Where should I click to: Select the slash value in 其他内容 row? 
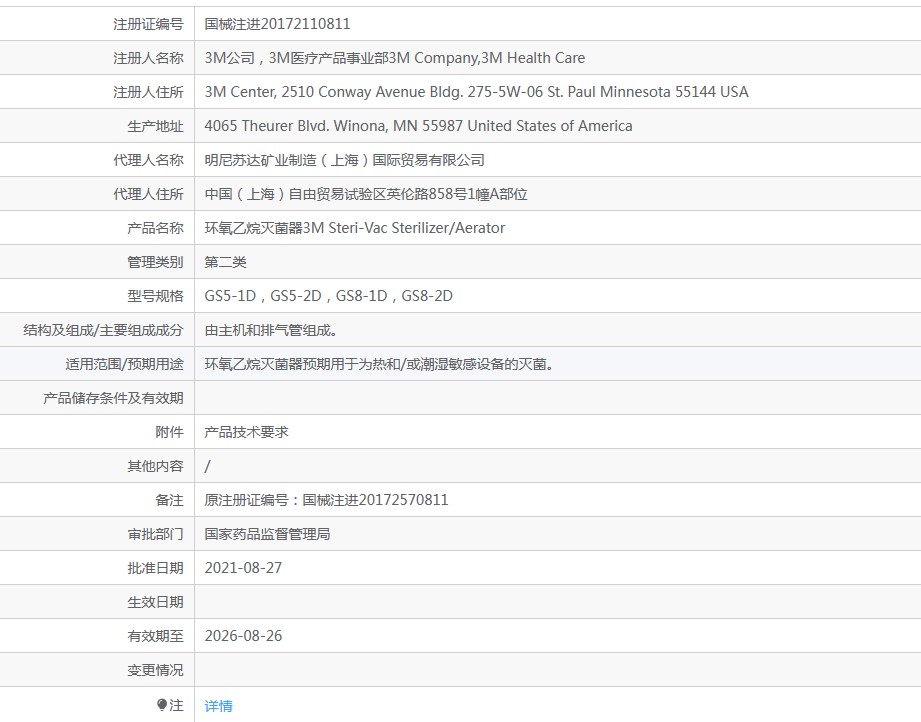[x=207, y=466]
